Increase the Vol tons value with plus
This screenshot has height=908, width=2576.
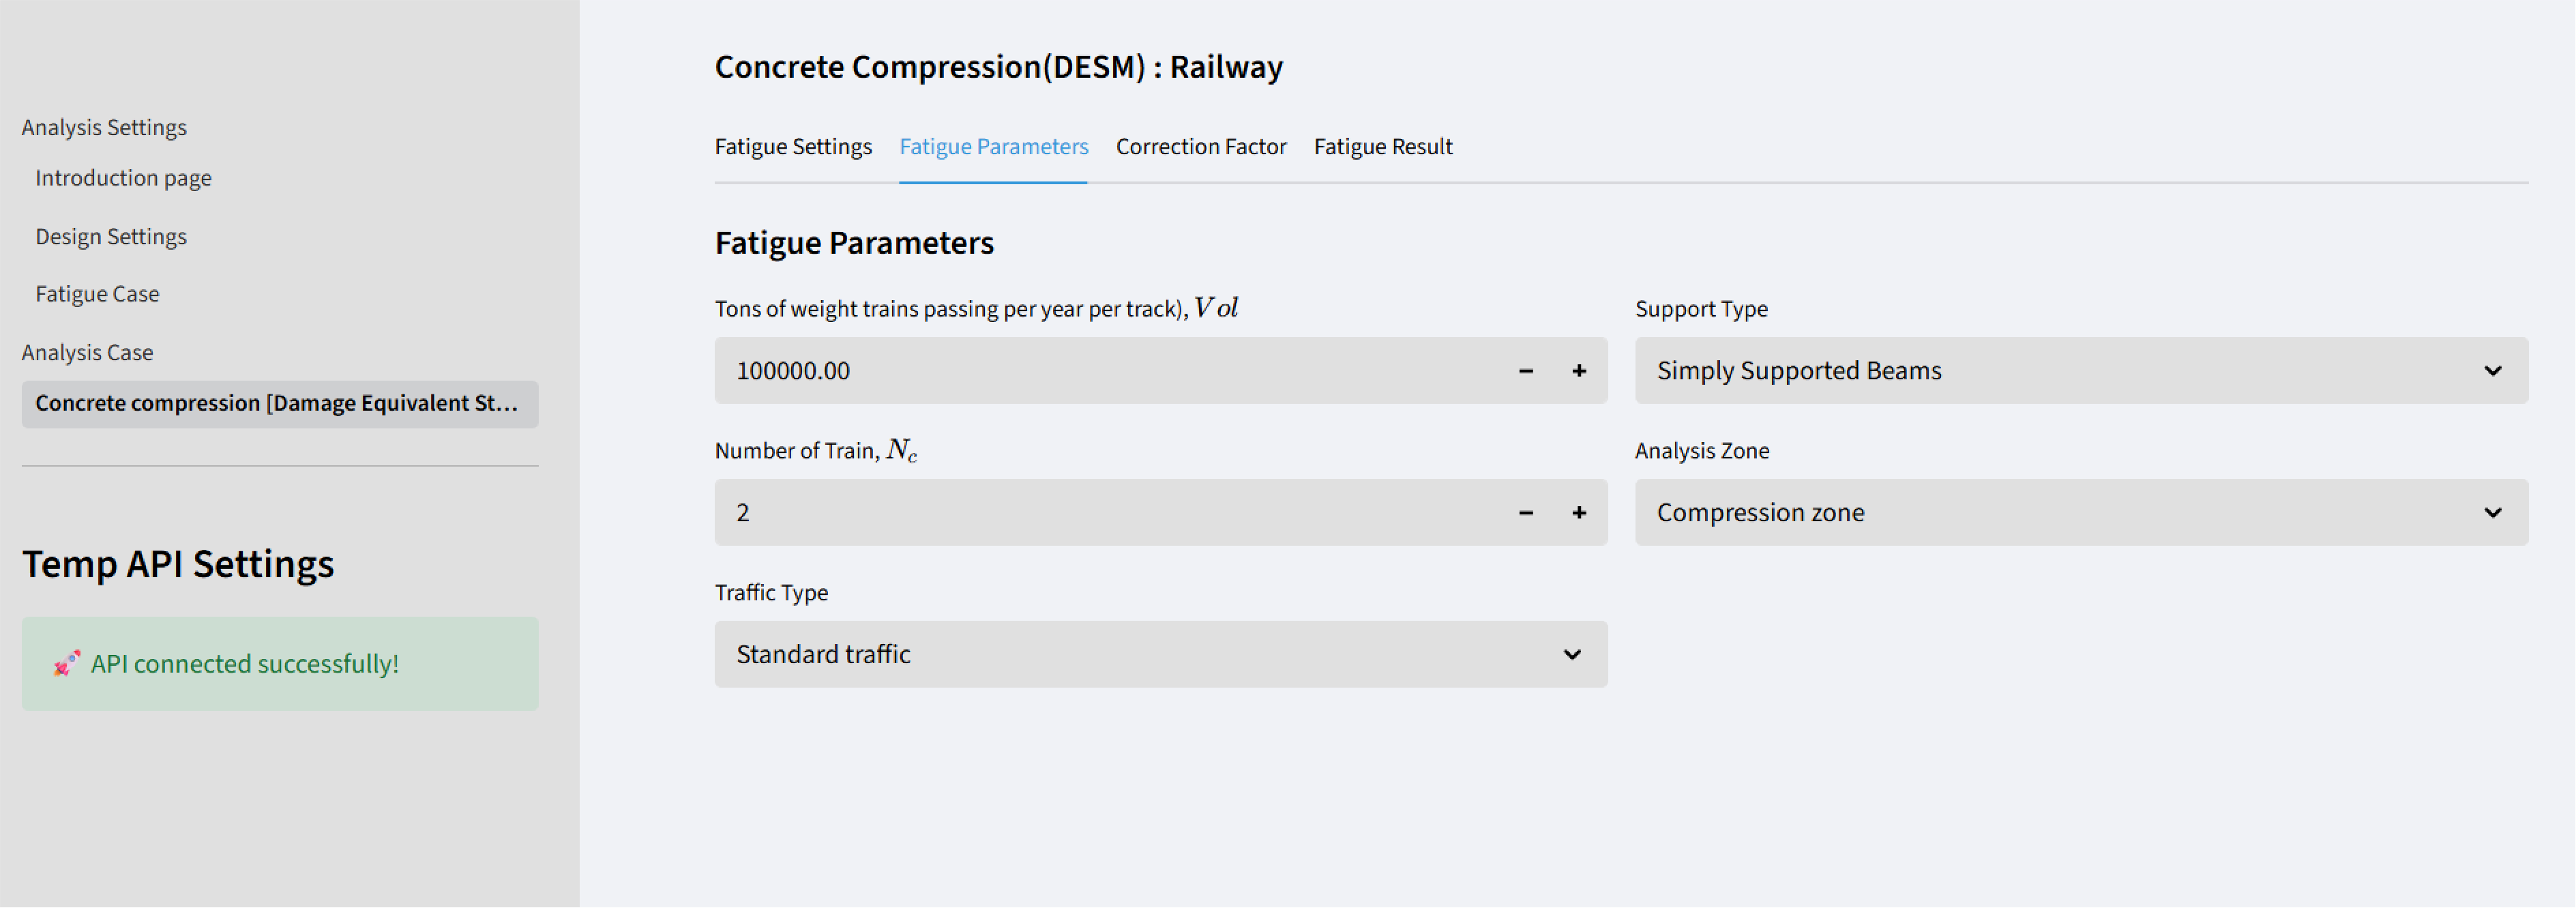pyautogui.click(x=1579, y=371)
